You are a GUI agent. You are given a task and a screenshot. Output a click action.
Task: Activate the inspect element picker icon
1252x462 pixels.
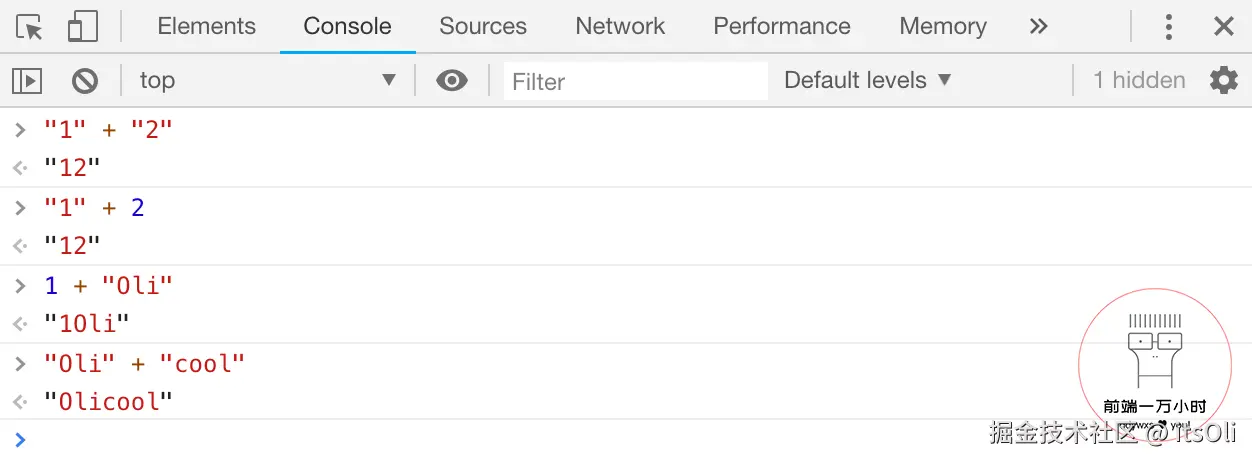click(x=30, y=27)
